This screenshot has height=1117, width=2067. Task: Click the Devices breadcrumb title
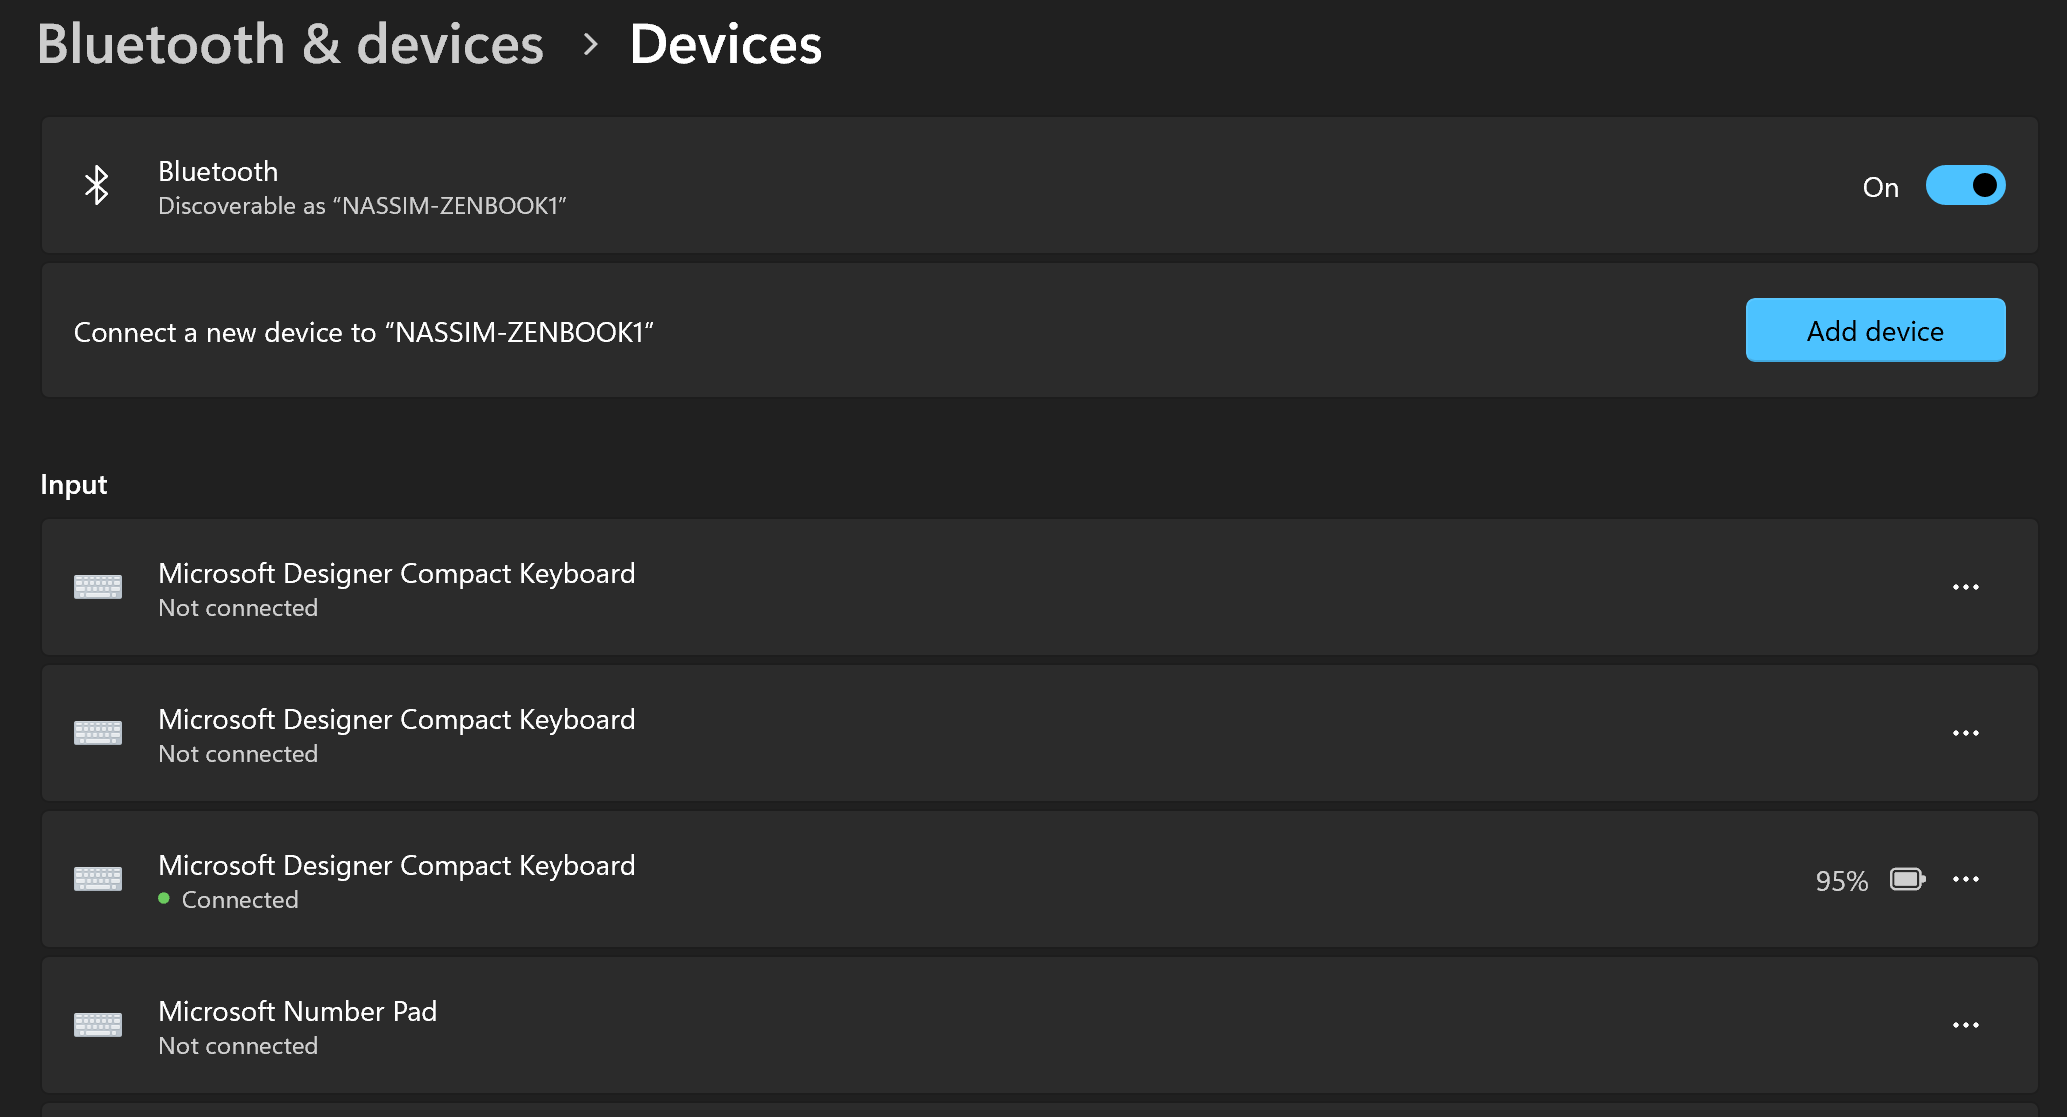click(725, 44)
